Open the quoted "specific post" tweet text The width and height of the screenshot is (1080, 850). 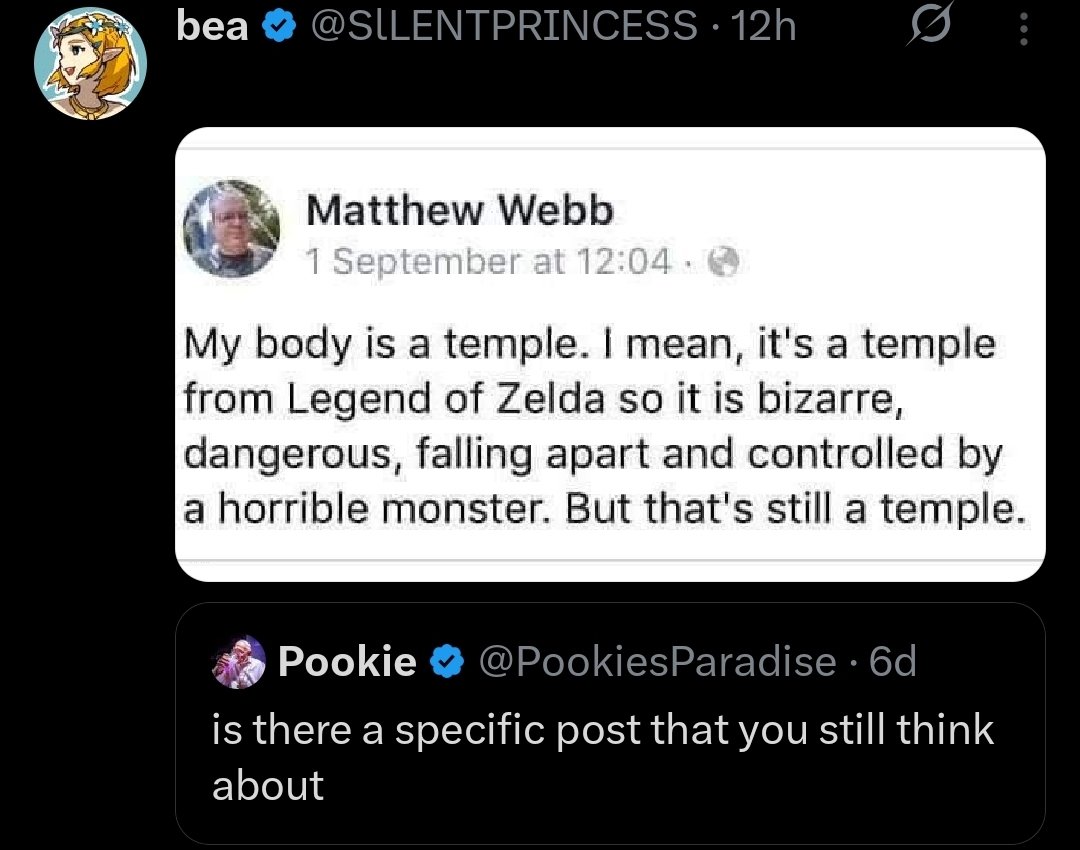point(602,730)
